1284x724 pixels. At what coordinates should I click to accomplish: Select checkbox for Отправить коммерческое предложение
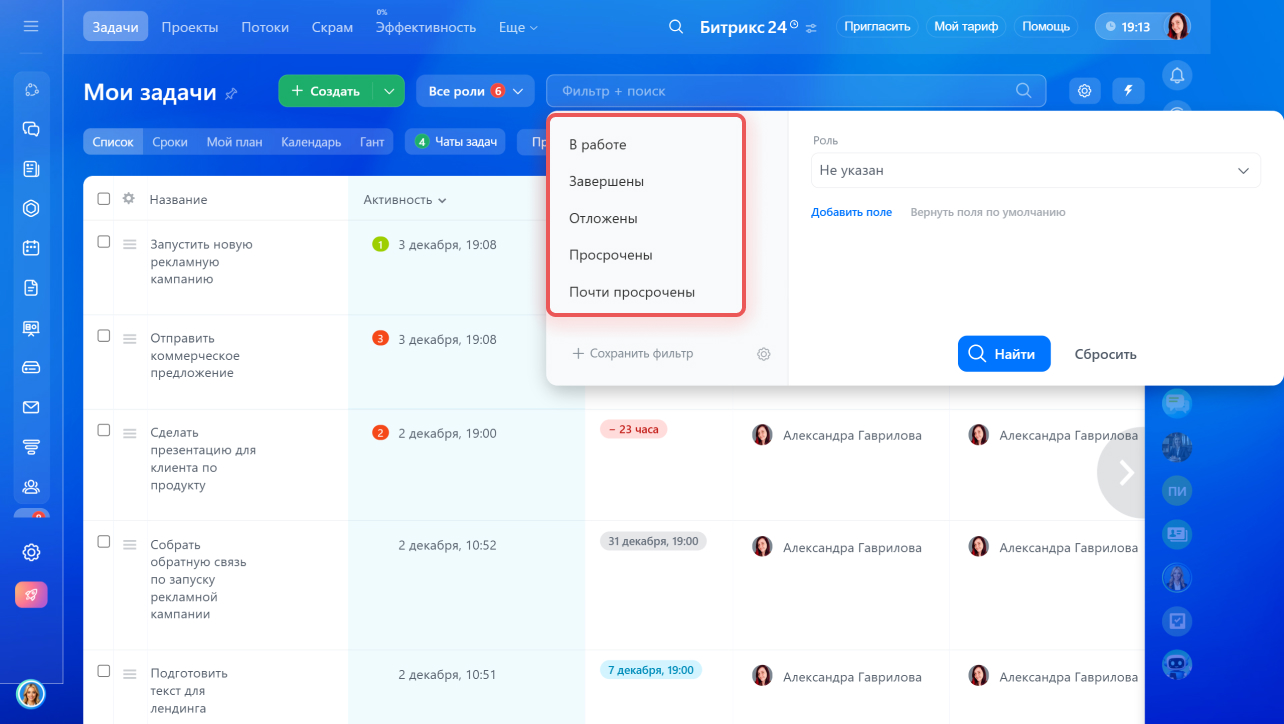104,336
